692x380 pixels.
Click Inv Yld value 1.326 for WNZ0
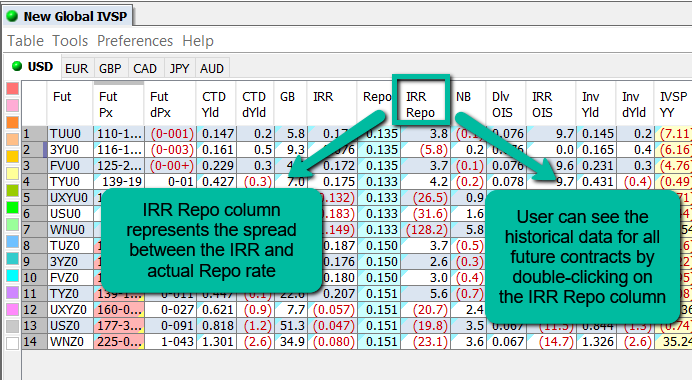596,342
